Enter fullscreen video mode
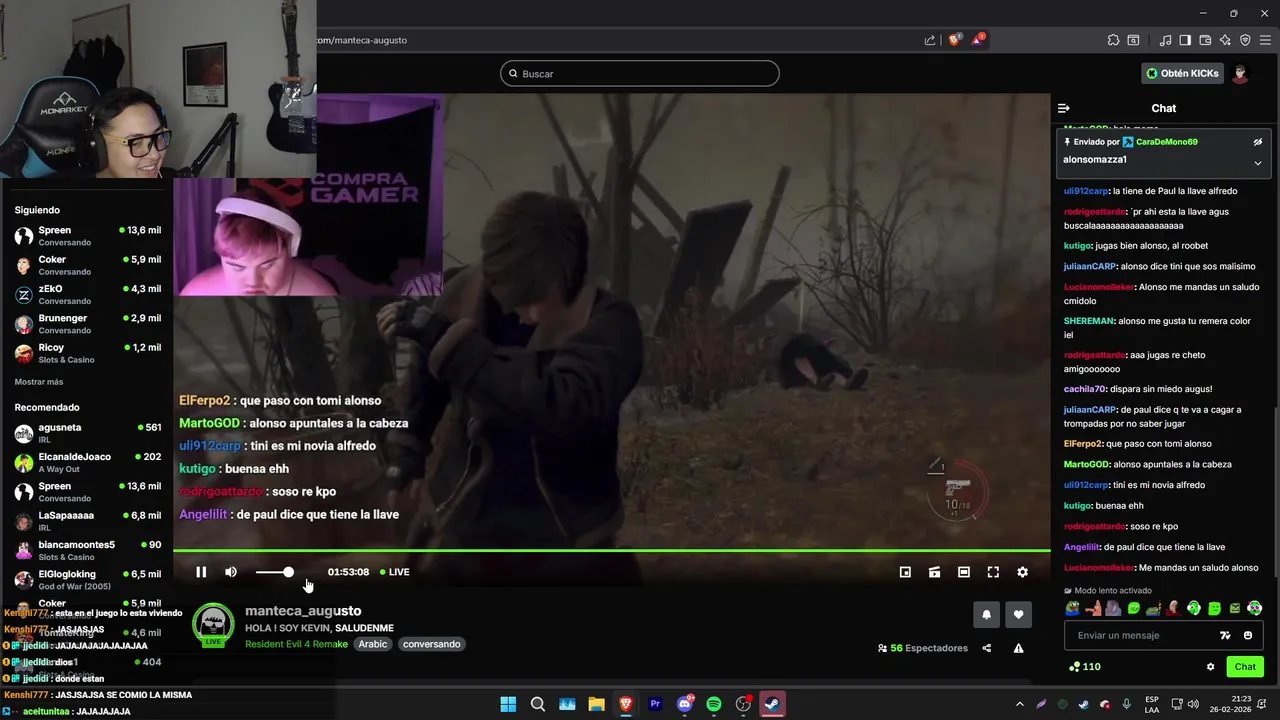This screenshot has width=1280, height=720. tap(993, 572)
